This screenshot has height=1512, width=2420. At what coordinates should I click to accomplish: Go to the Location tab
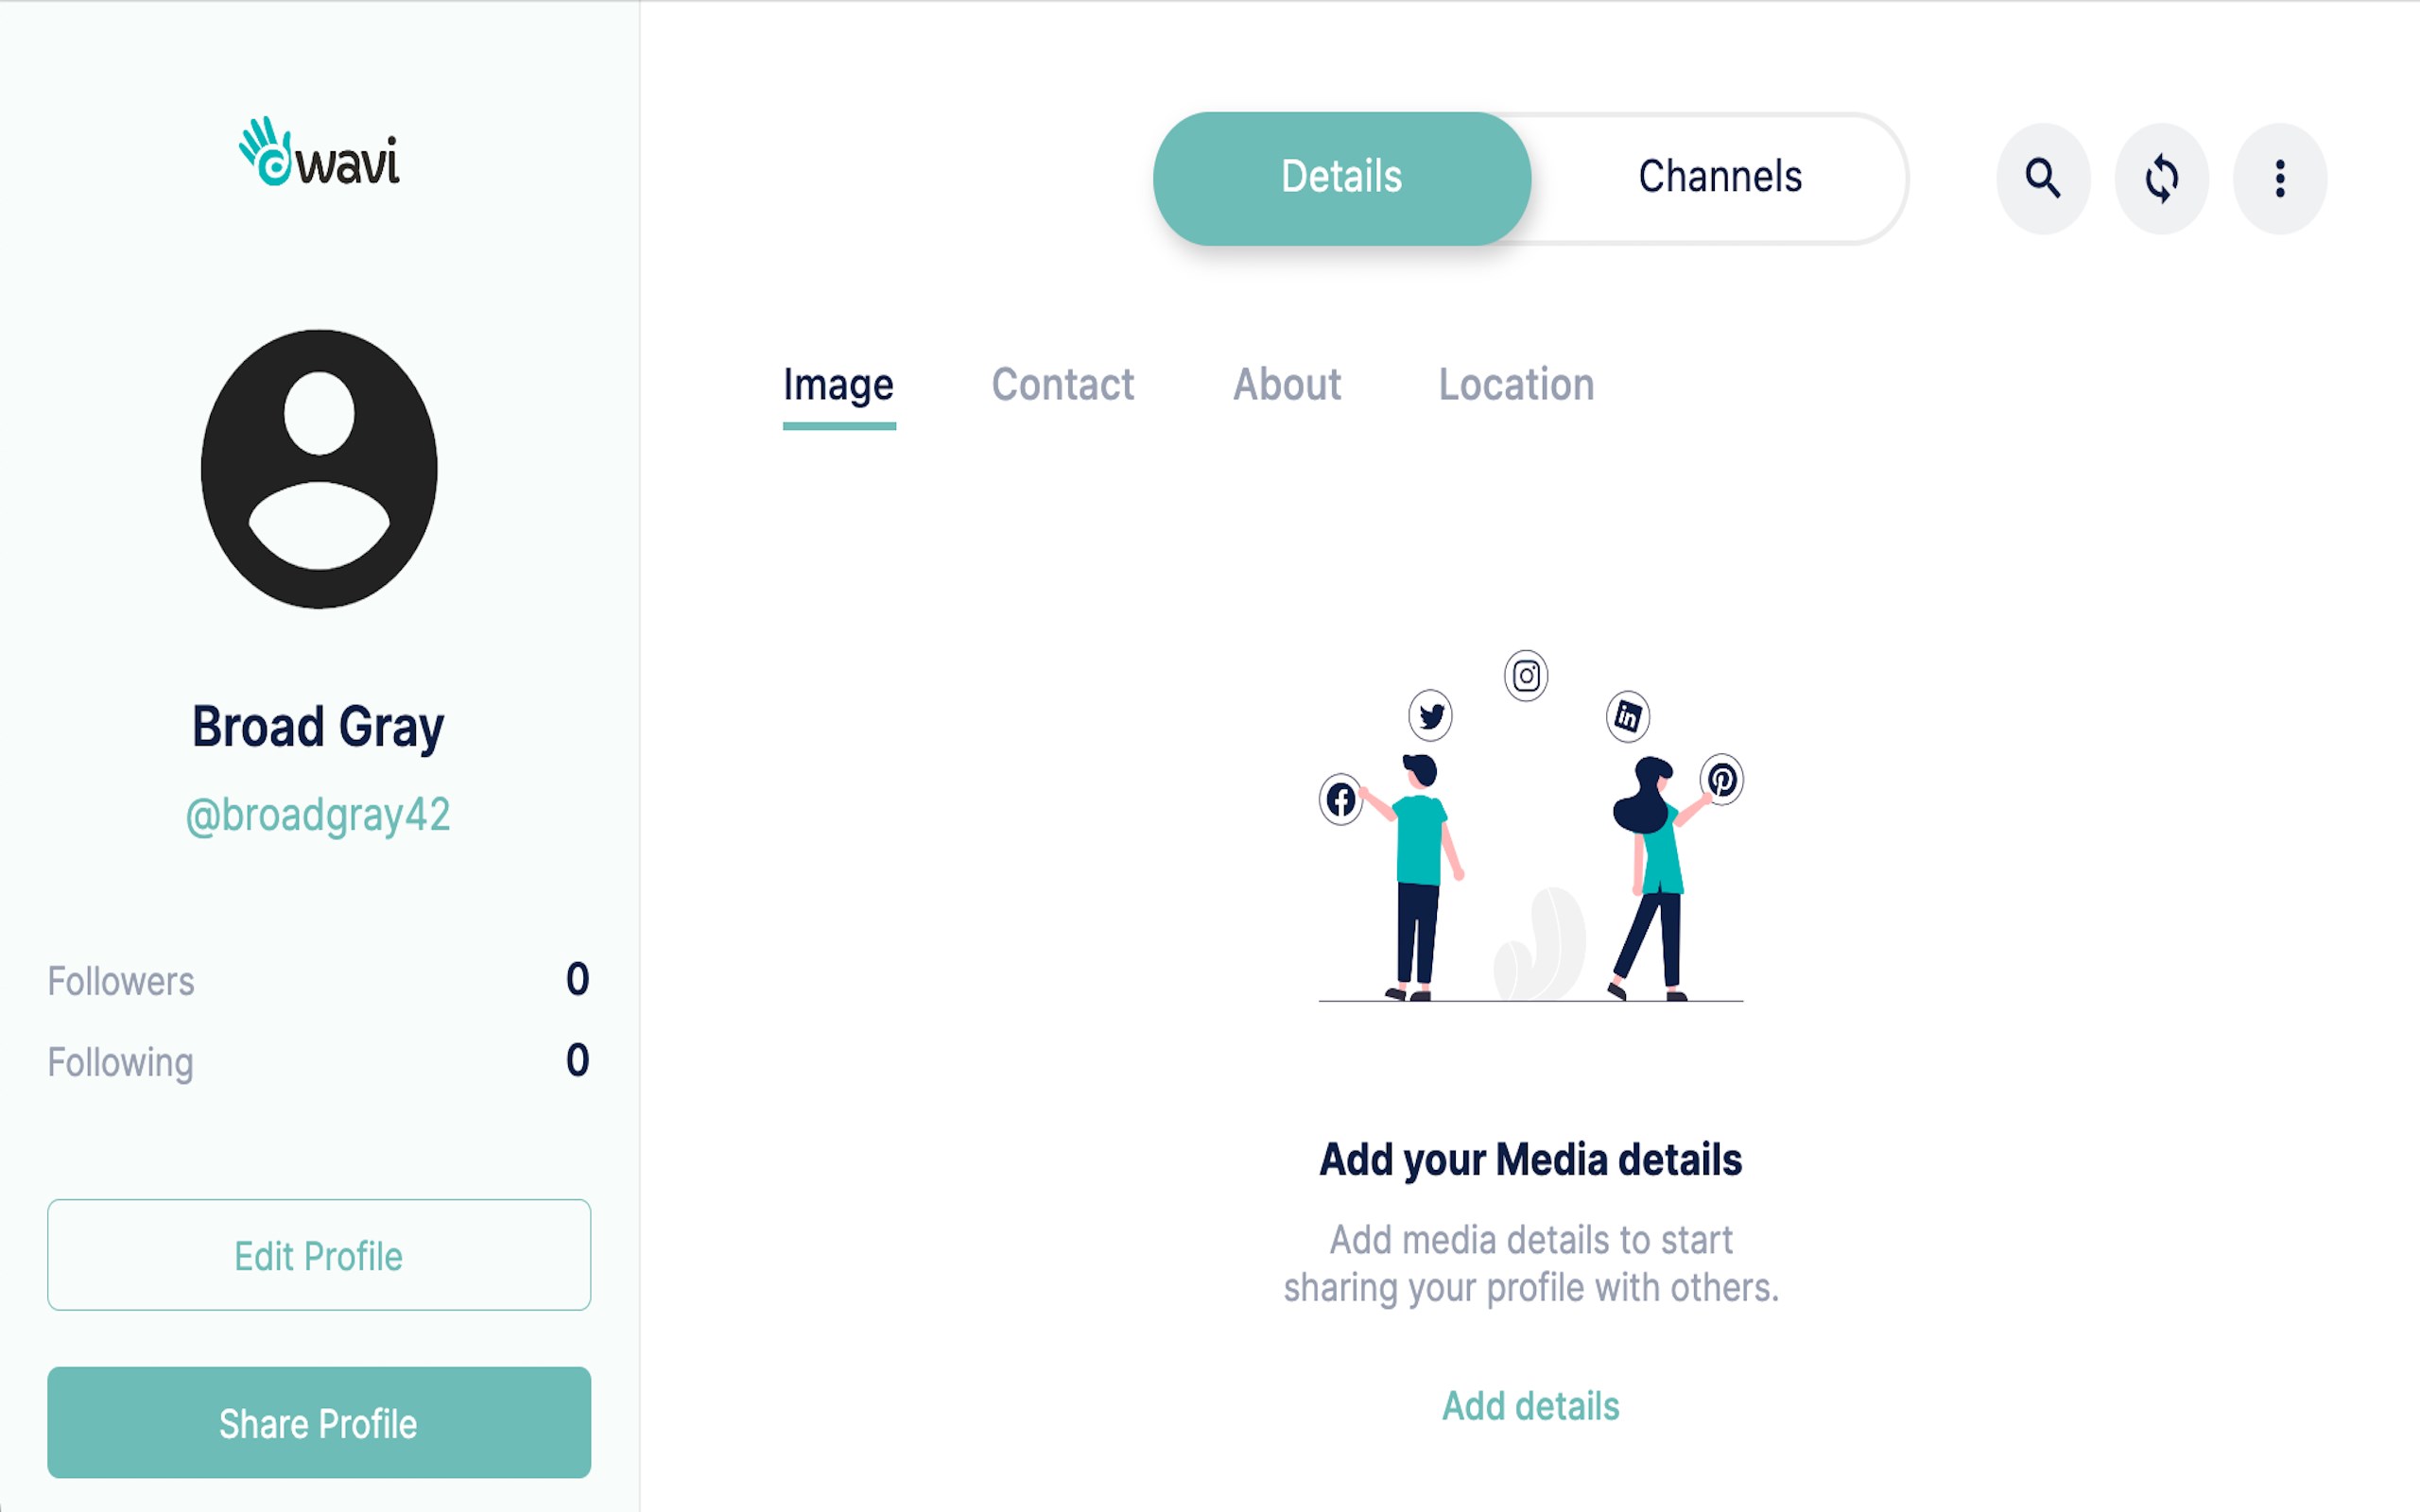point(1516,386)
